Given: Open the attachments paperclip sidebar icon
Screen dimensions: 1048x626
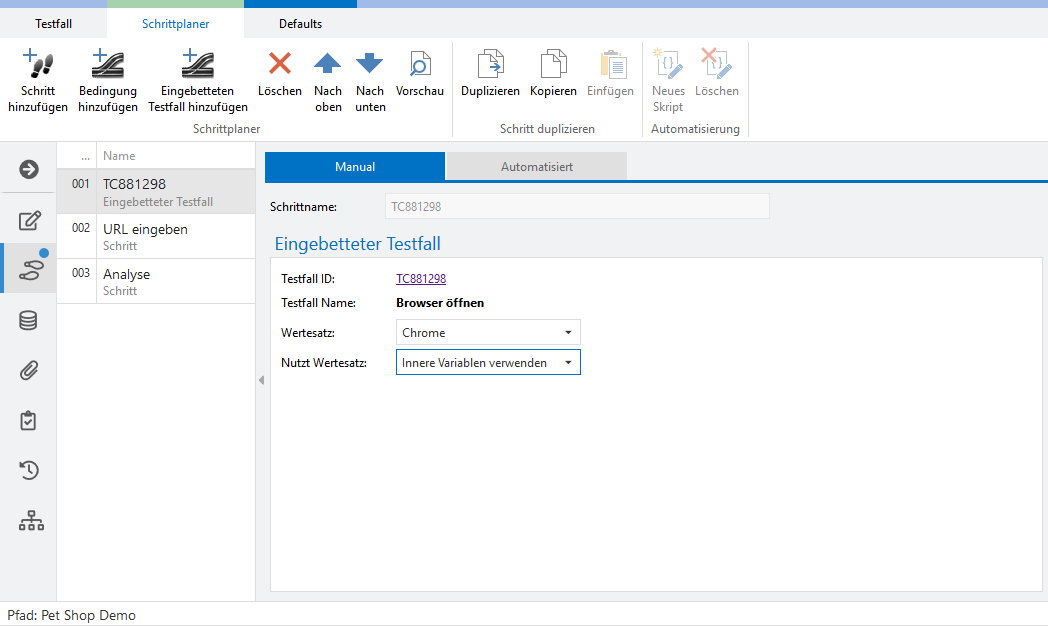Looking at the screenshot, I should click(x=29, y=371).
